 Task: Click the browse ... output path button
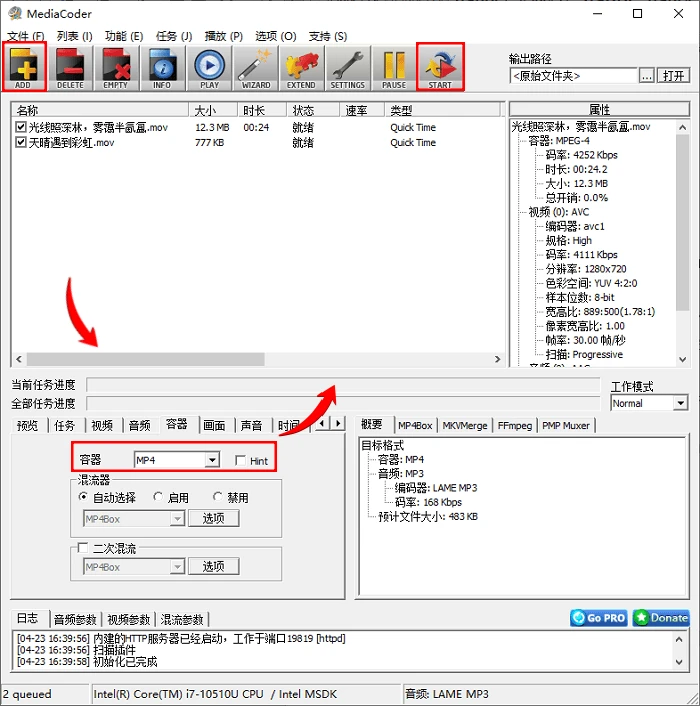pyautogui.click(x=646, y=76)
